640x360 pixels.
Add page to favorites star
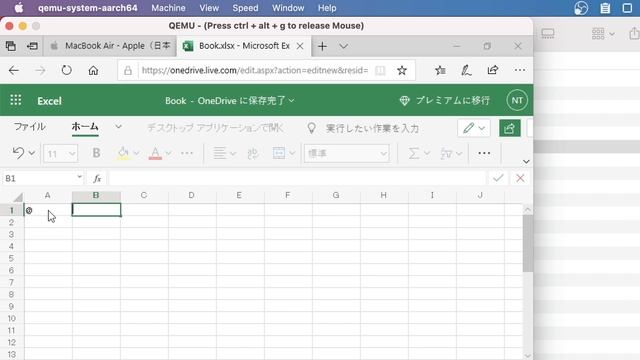click(402, 70)
